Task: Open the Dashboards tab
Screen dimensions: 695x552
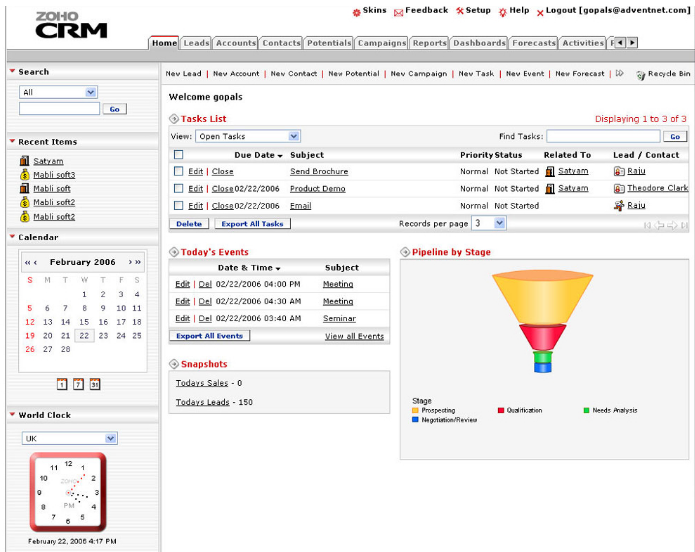Action: [479, 43]
